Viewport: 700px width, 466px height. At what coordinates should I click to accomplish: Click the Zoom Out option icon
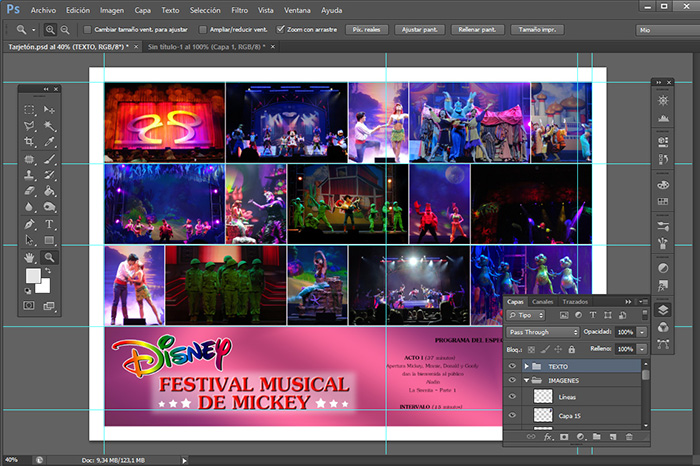tap(65, 30)
